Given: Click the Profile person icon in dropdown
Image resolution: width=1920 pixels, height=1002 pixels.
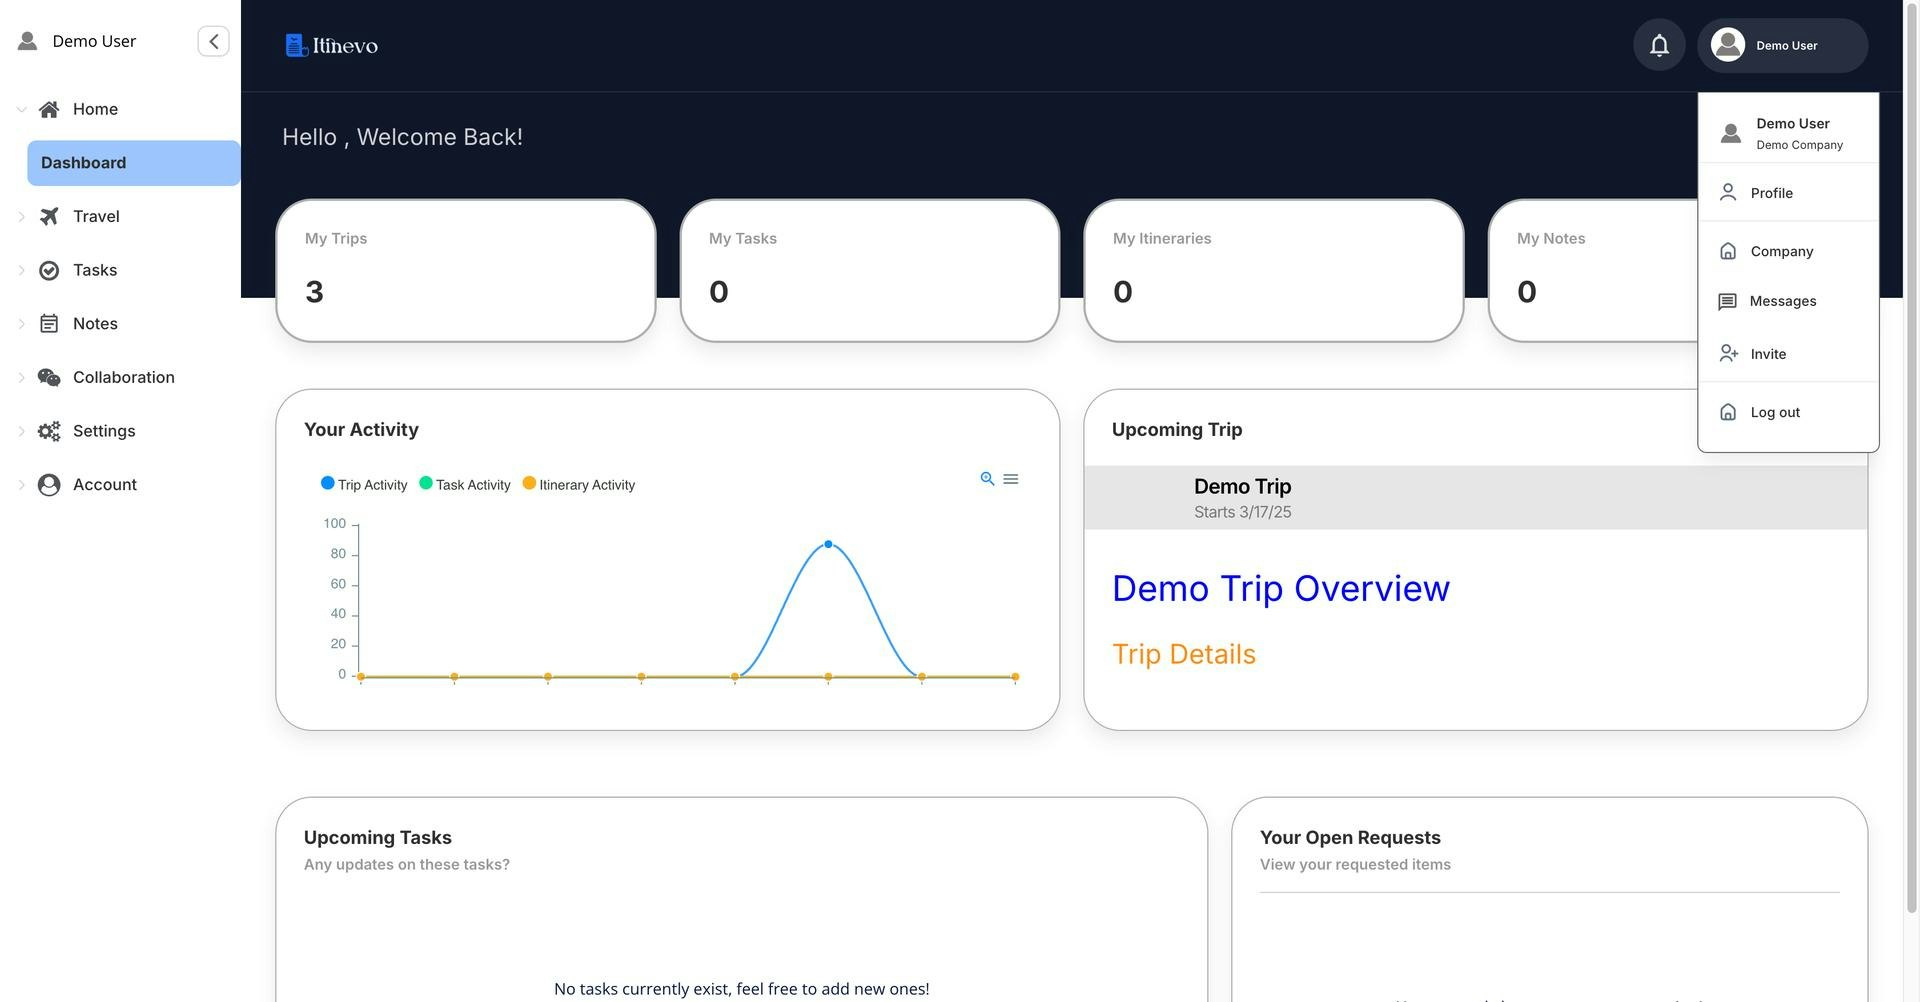Looking at the screenshot, I should pyautogui.click(x=1728, y=192).
